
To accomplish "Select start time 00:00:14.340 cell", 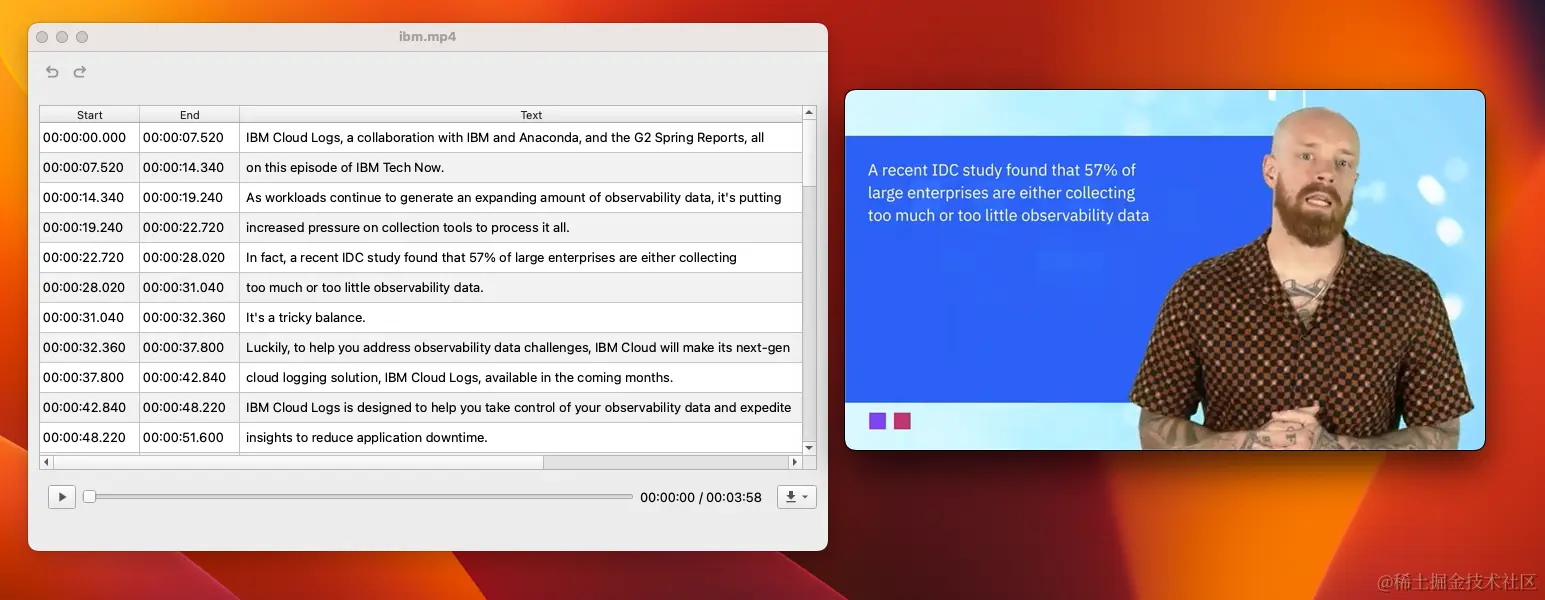I will pyautogui.click(x=90, y=197).
